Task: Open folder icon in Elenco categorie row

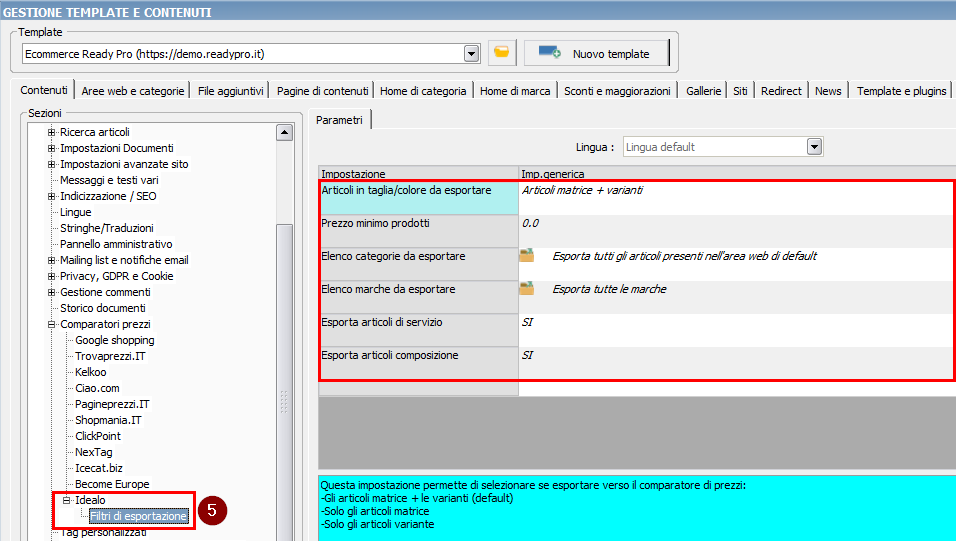Action: (x=527, y=256)
